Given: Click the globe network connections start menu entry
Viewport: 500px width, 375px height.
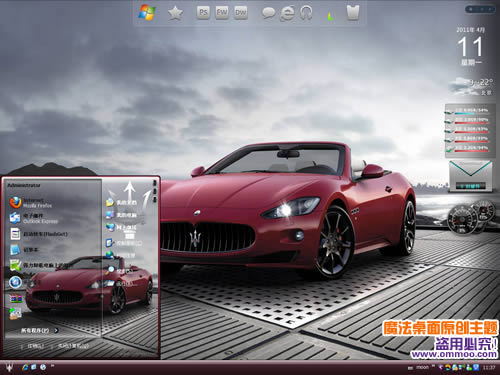Looking at the screenshot, I should (x=121, y=255).
